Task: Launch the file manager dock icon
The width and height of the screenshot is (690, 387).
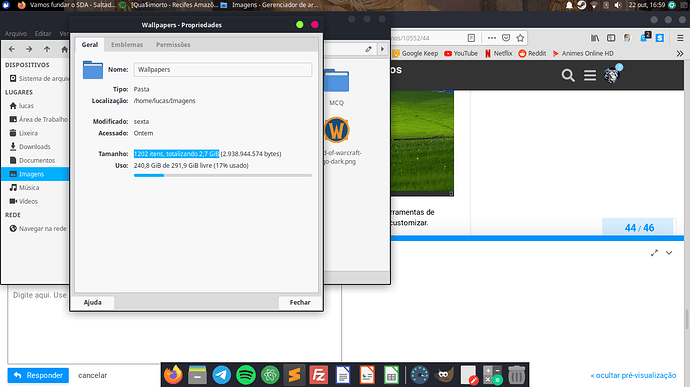Action: pos(197,375)
